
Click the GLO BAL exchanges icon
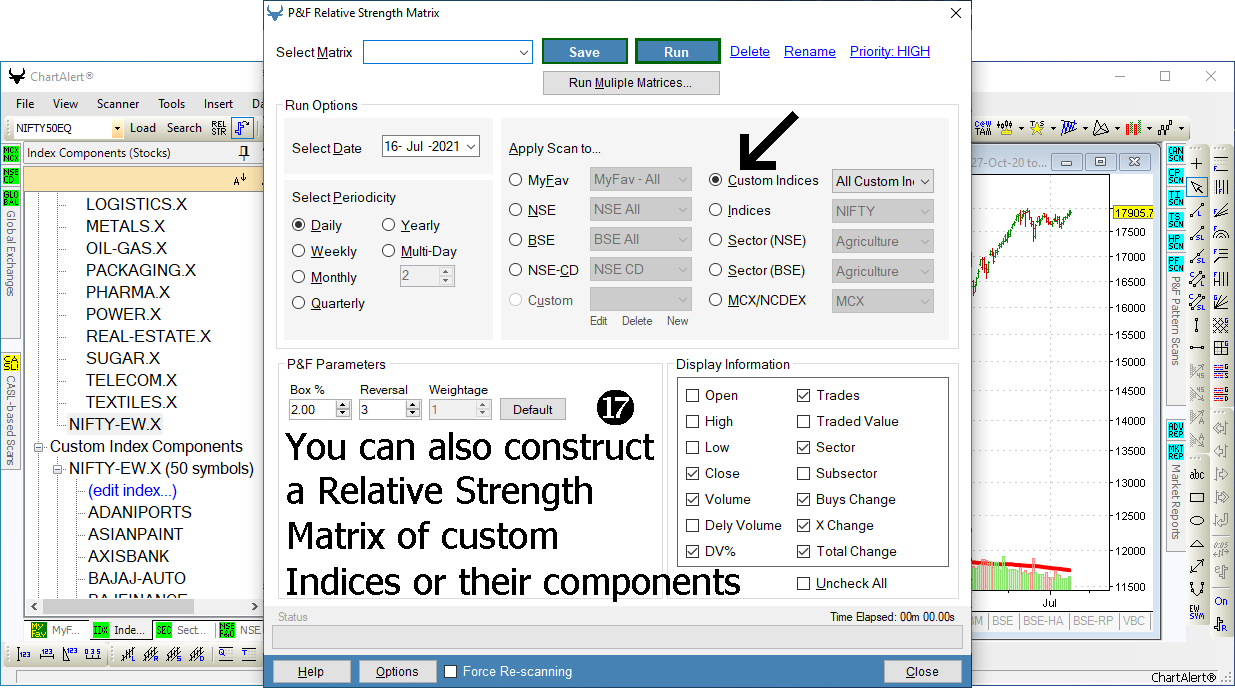click(11, 198)
